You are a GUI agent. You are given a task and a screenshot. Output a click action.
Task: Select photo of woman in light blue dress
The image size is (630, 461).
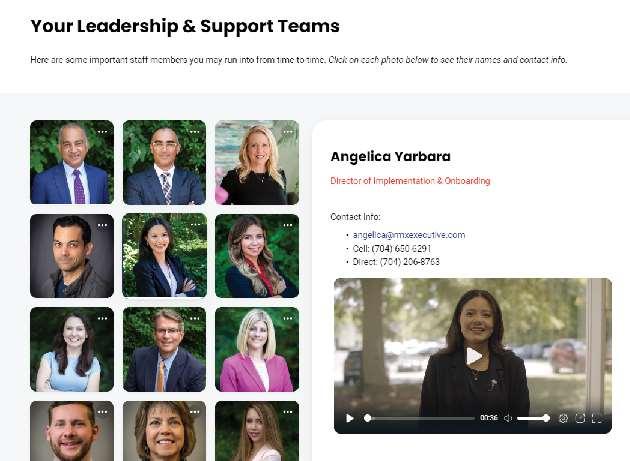point(72,349)
